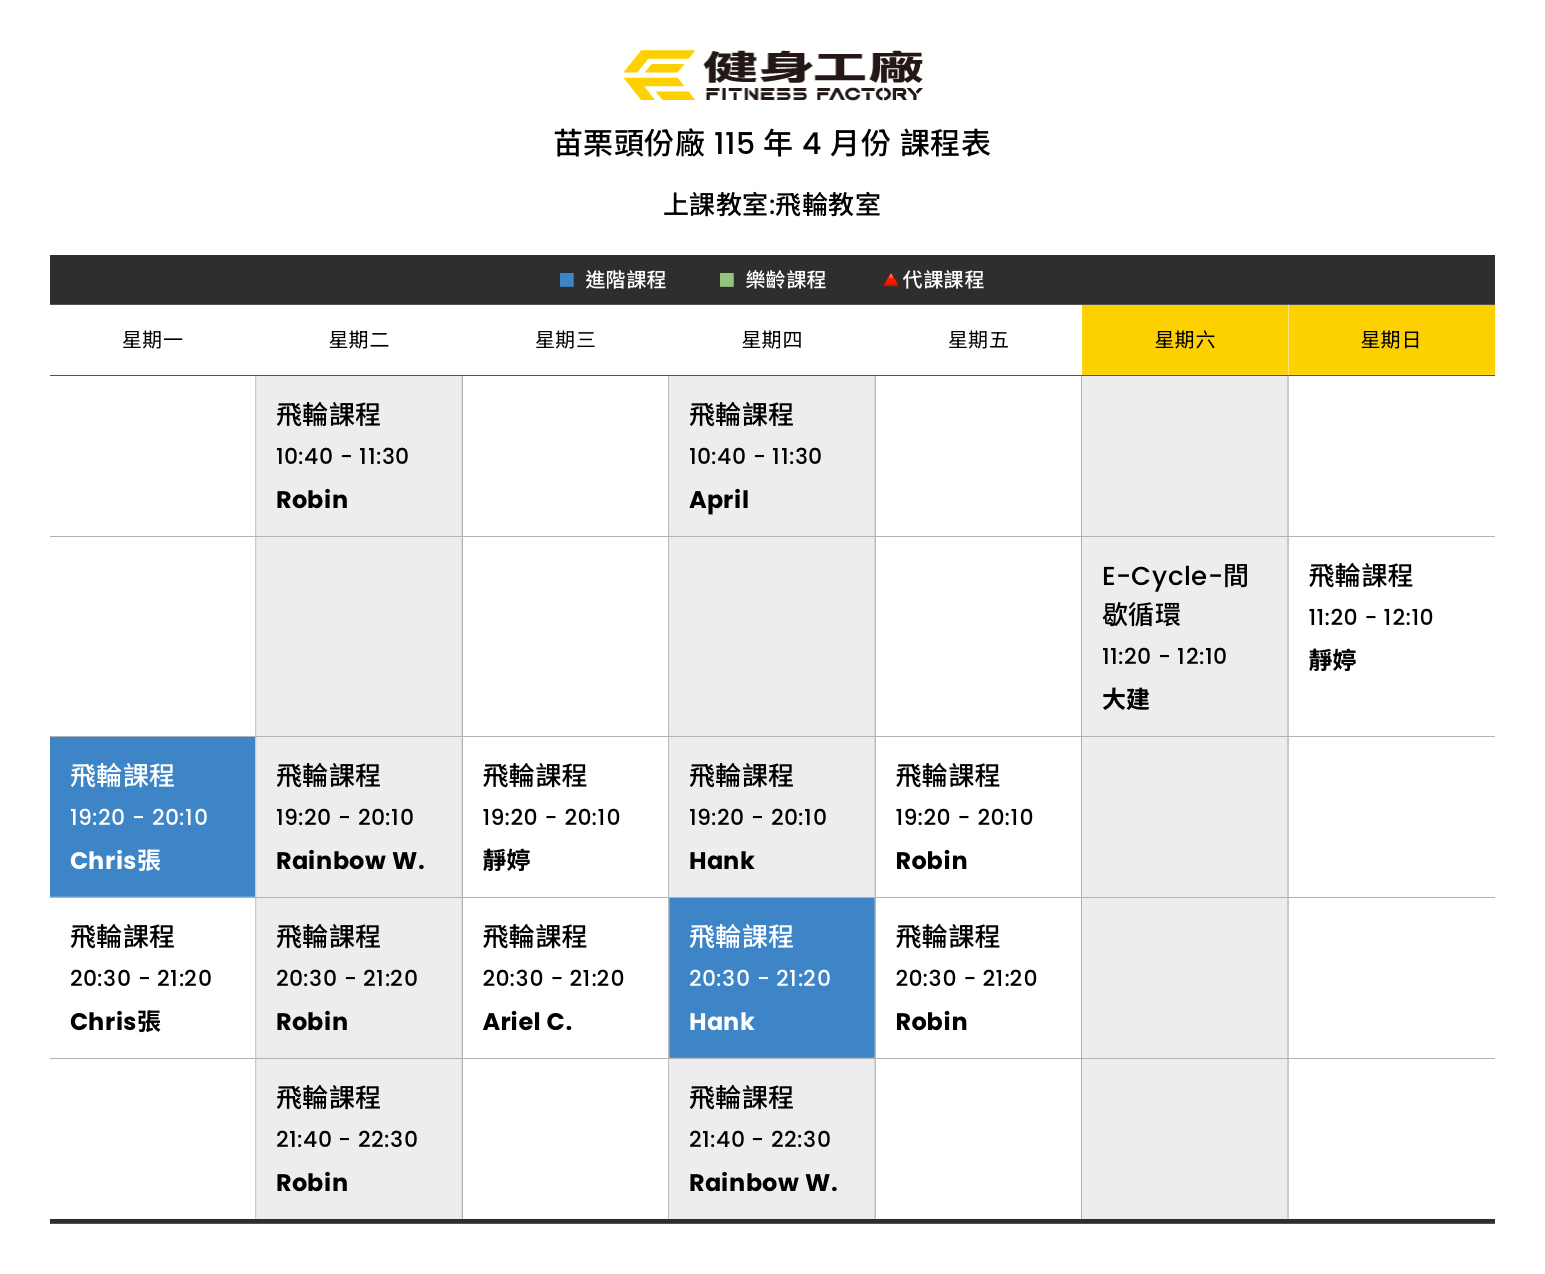
Task: Open Friday 19:20 Robin class
Action: (977, 817)
